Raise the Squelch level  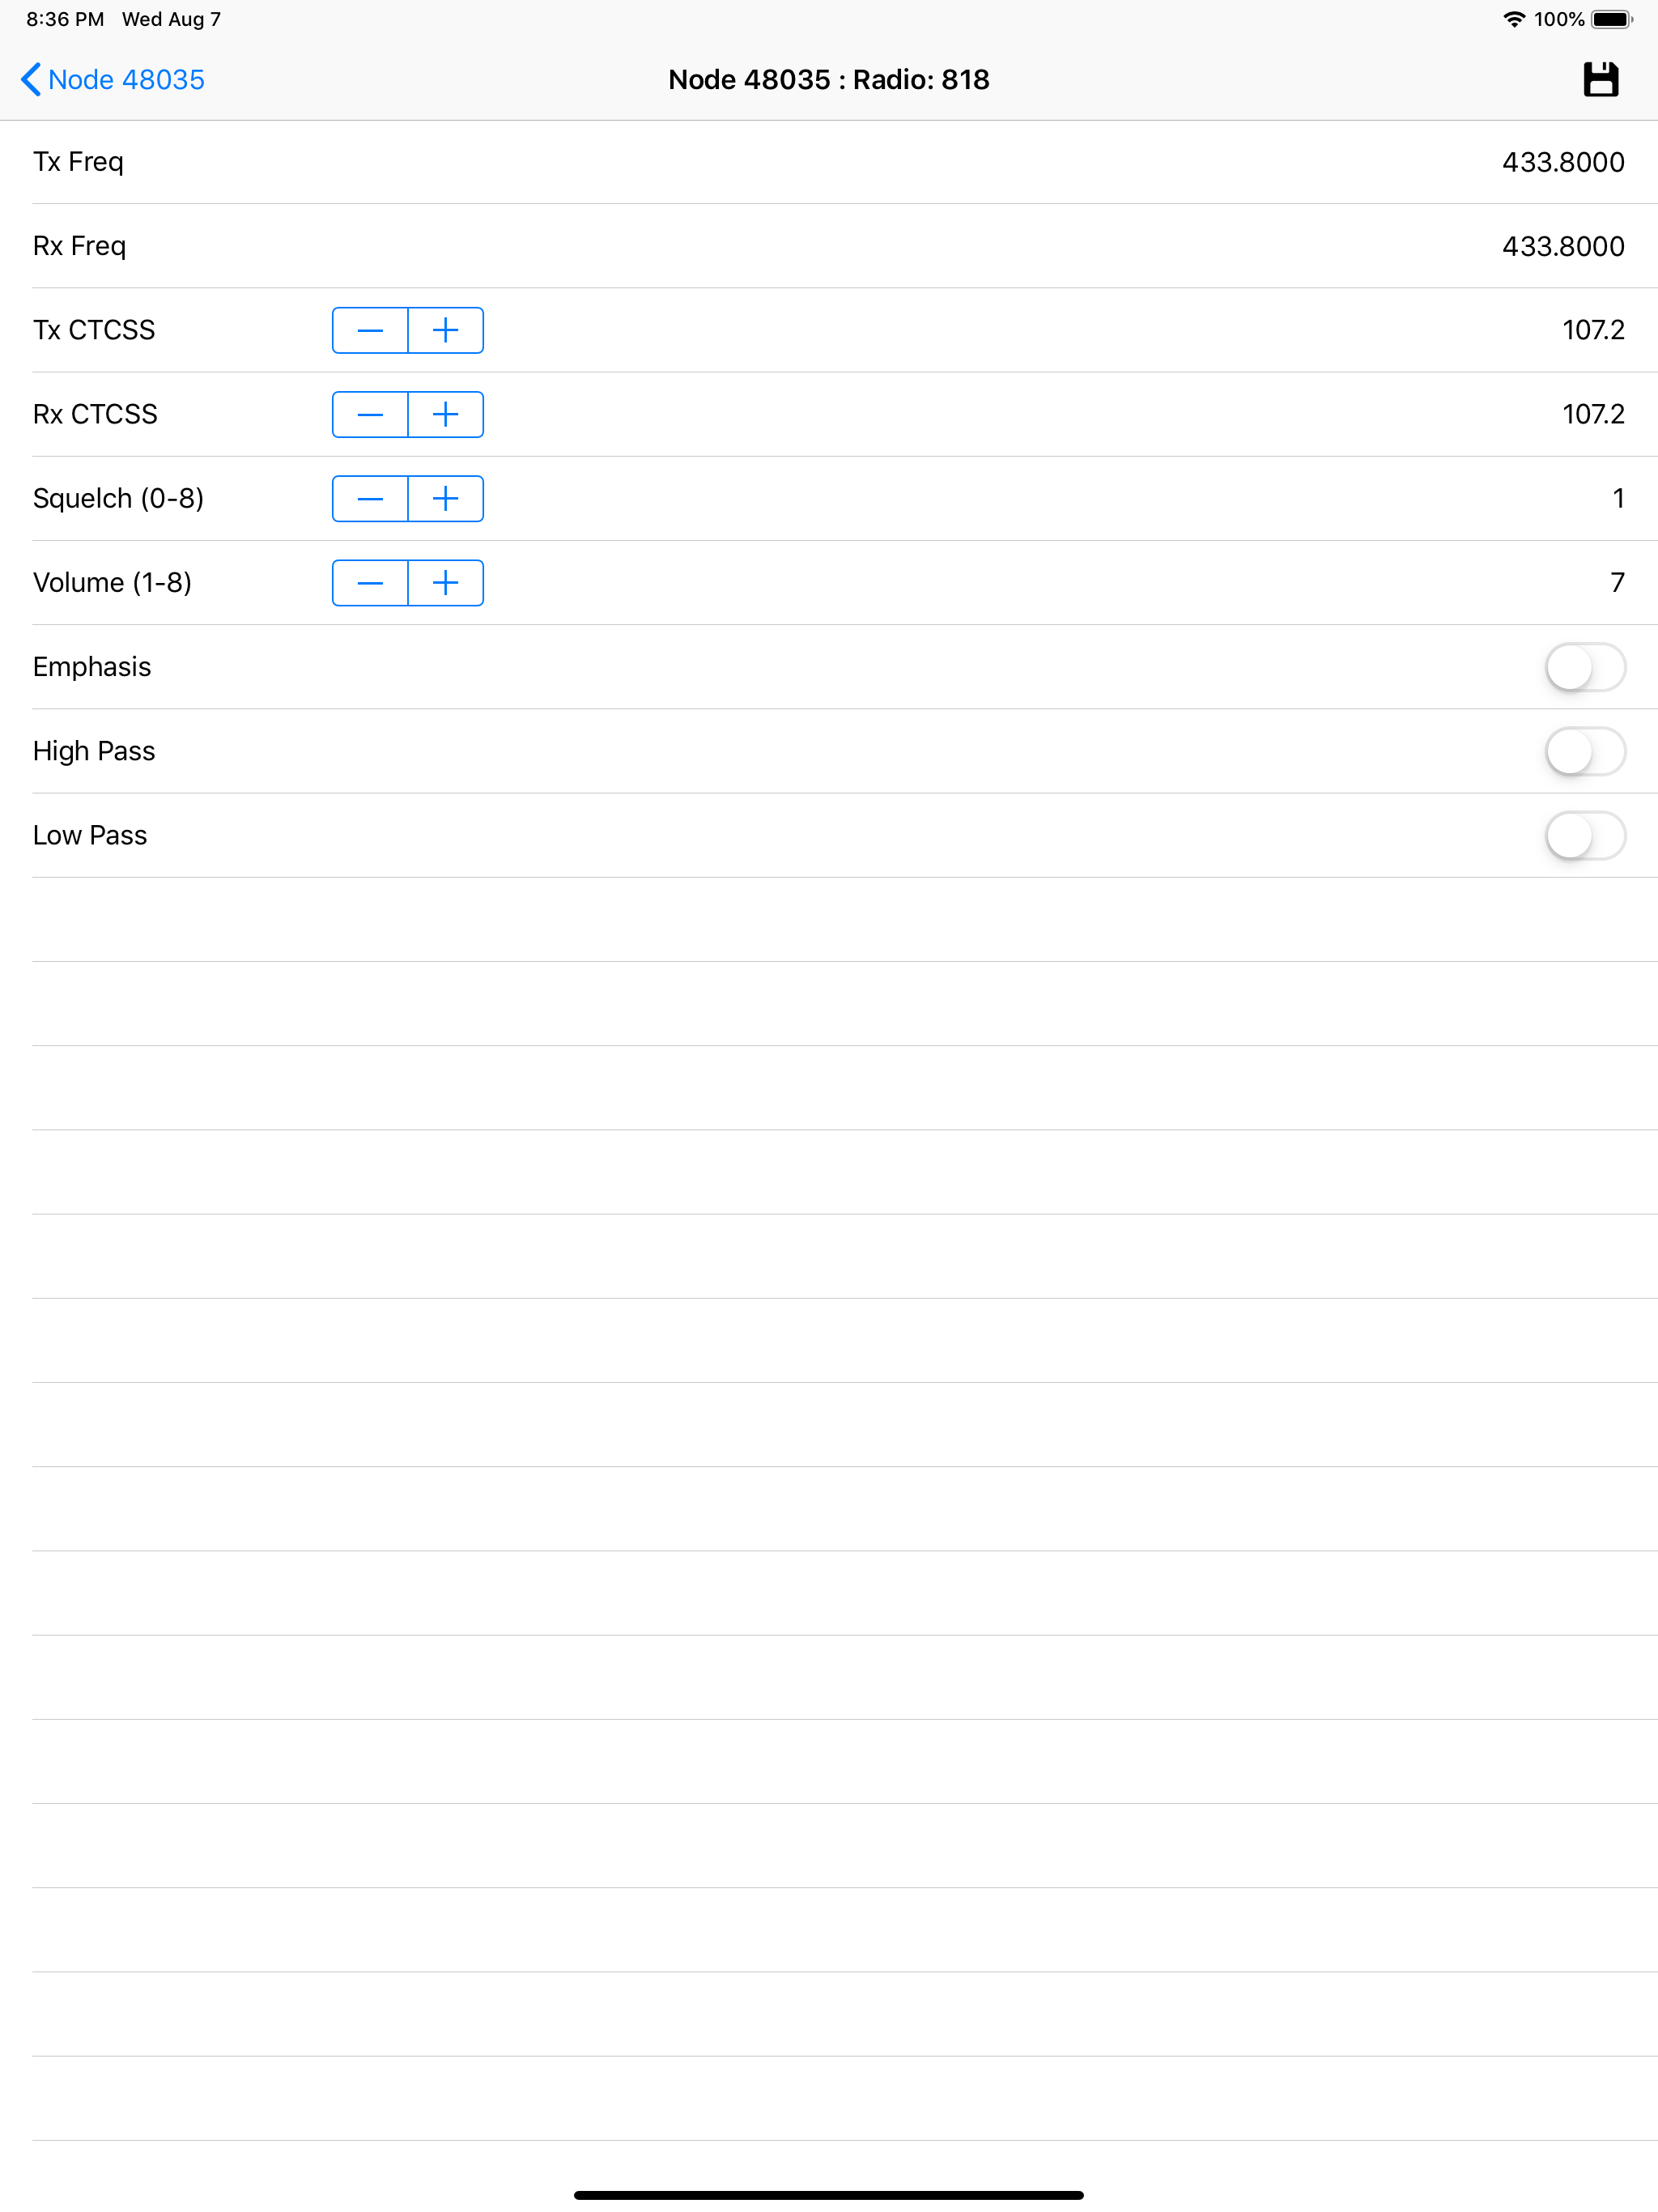point(446,498)
